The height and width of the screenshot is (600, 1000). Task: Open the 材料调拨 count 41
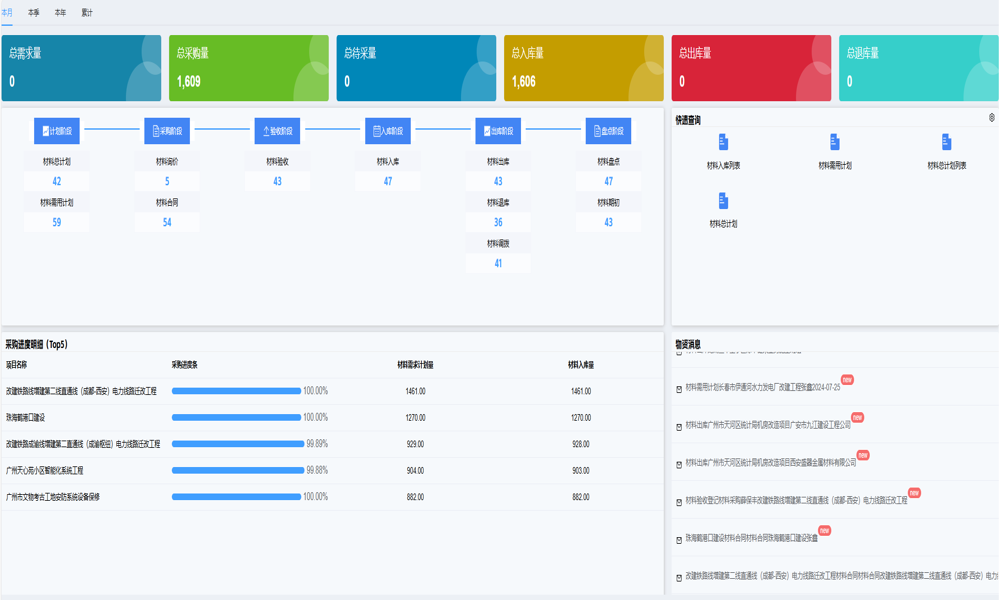click(x=498, y=263)
